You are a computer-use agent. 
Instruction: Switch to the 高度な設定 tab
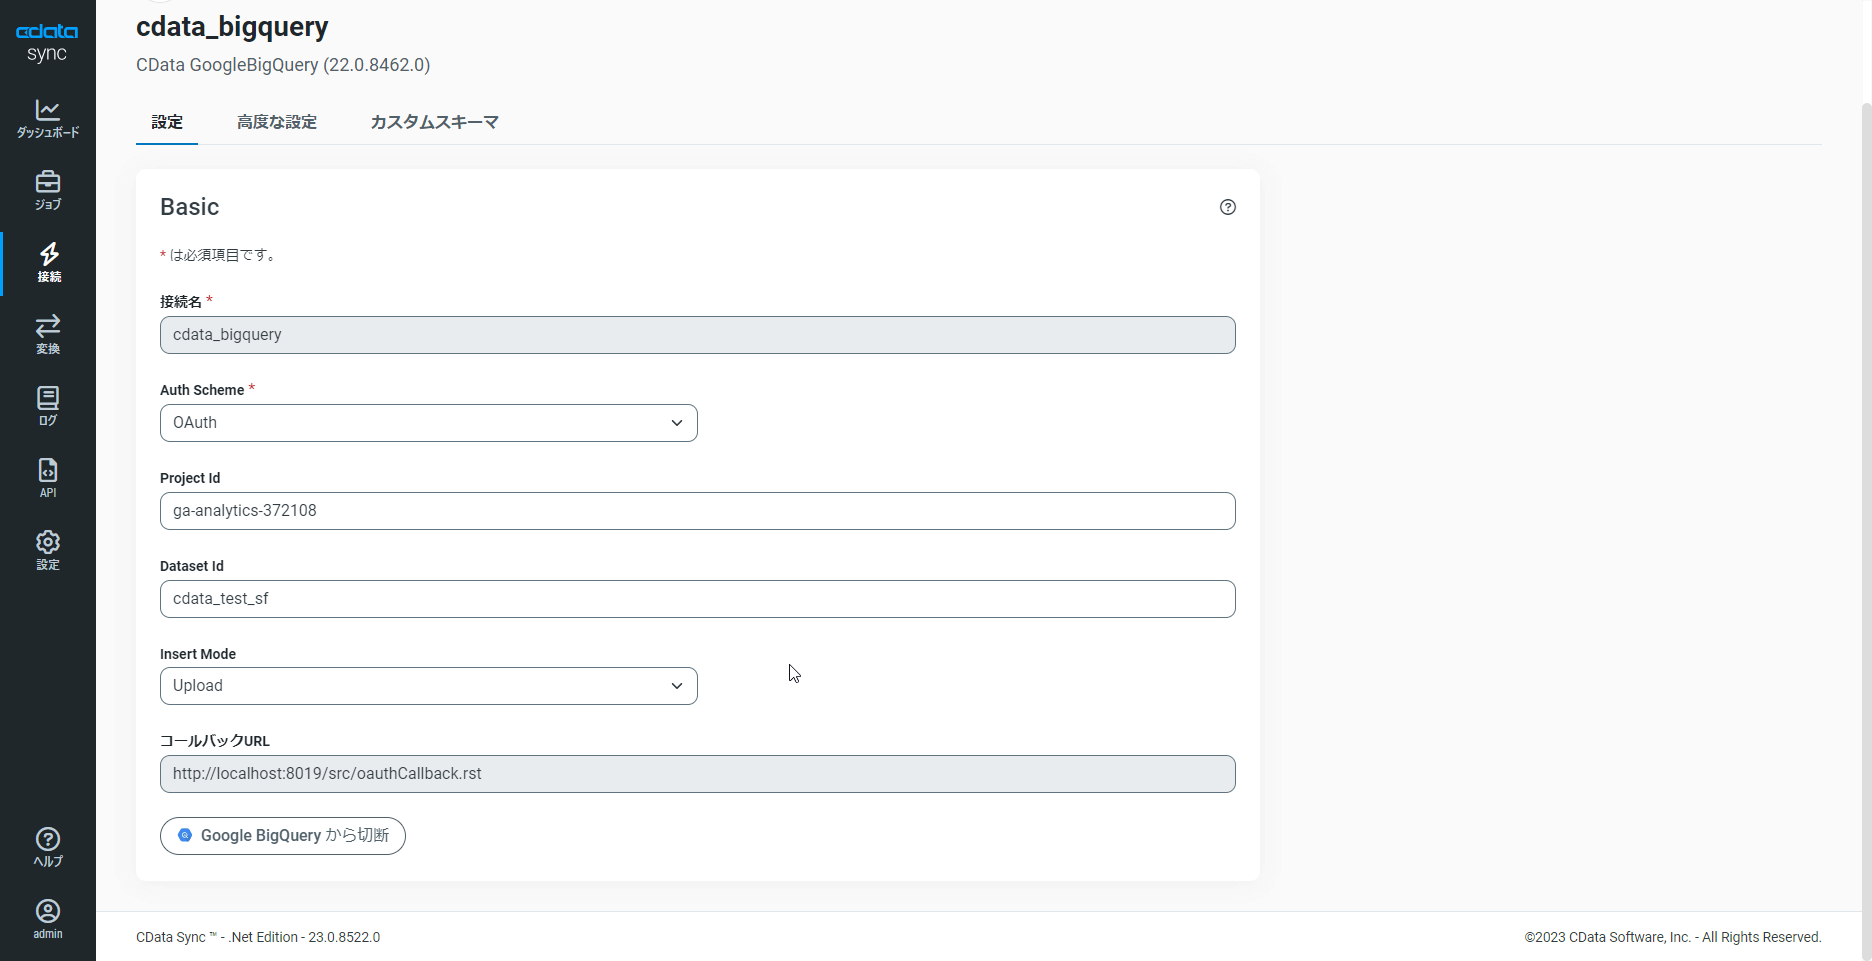pyautogui.click(x=277, y=122)
